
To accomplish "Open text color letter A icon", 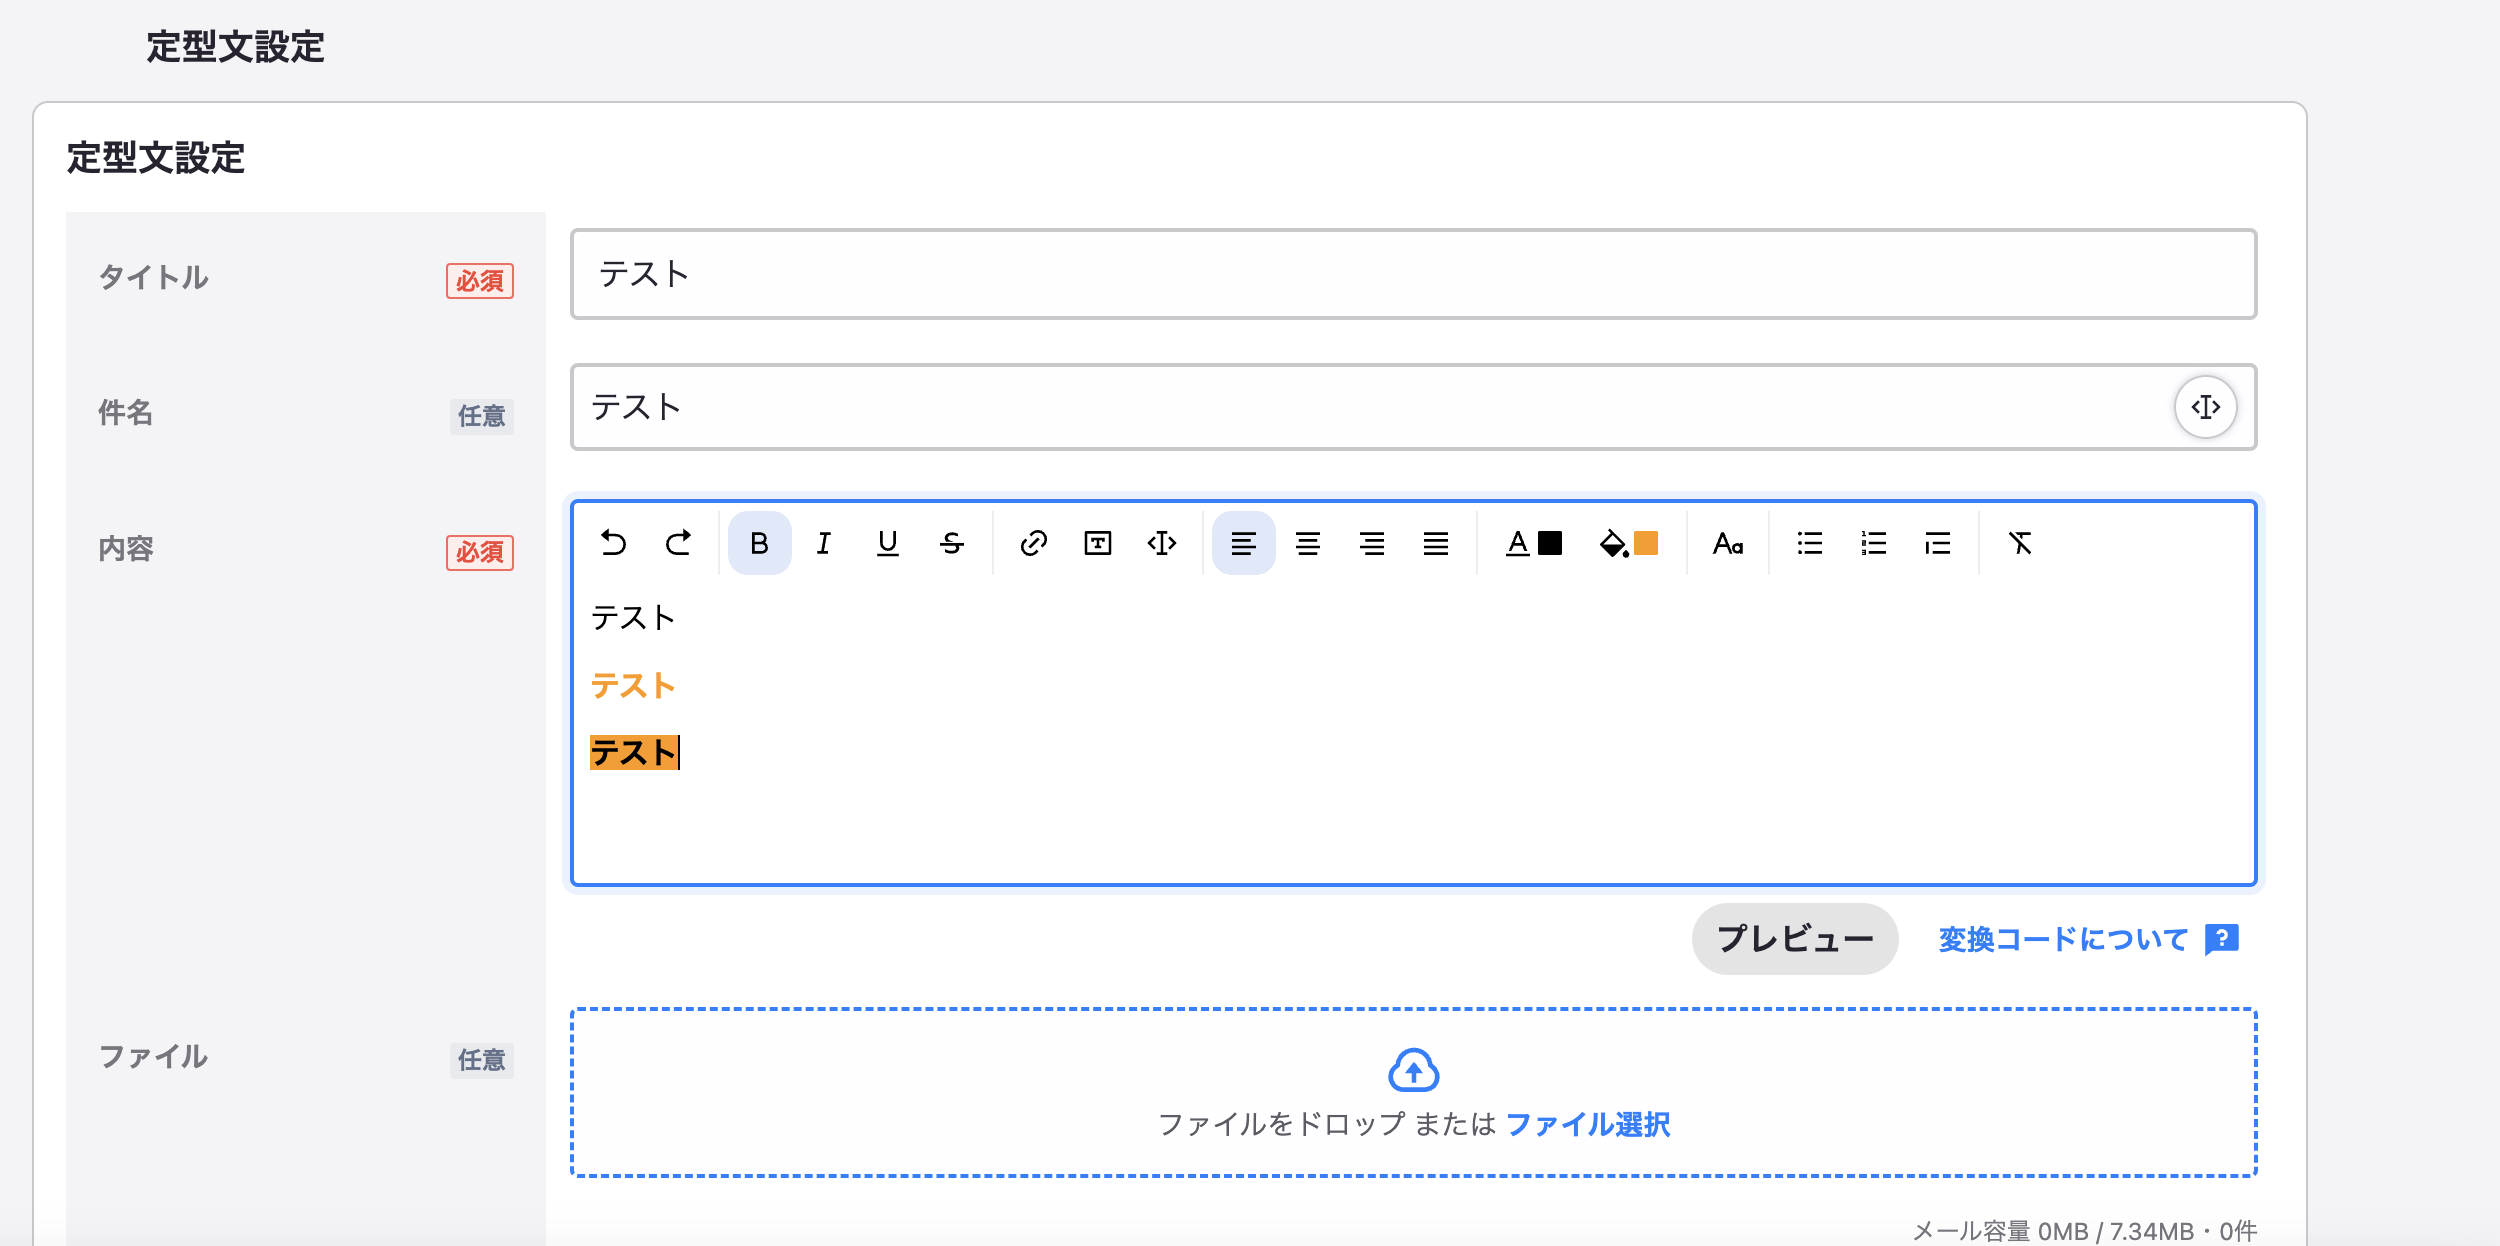I will [x=1518, y=543].
